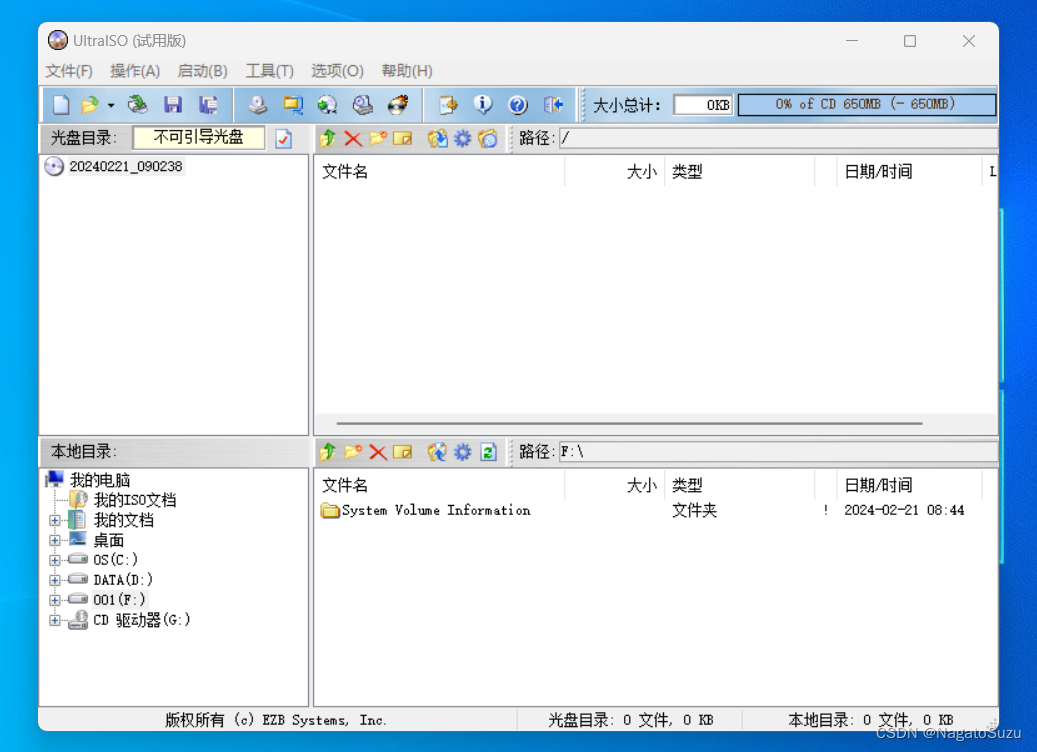Open the 文件(F) menu
The height and width of the screenshot is (752, 1037).
pyautogui.click(x=69, y=71)
